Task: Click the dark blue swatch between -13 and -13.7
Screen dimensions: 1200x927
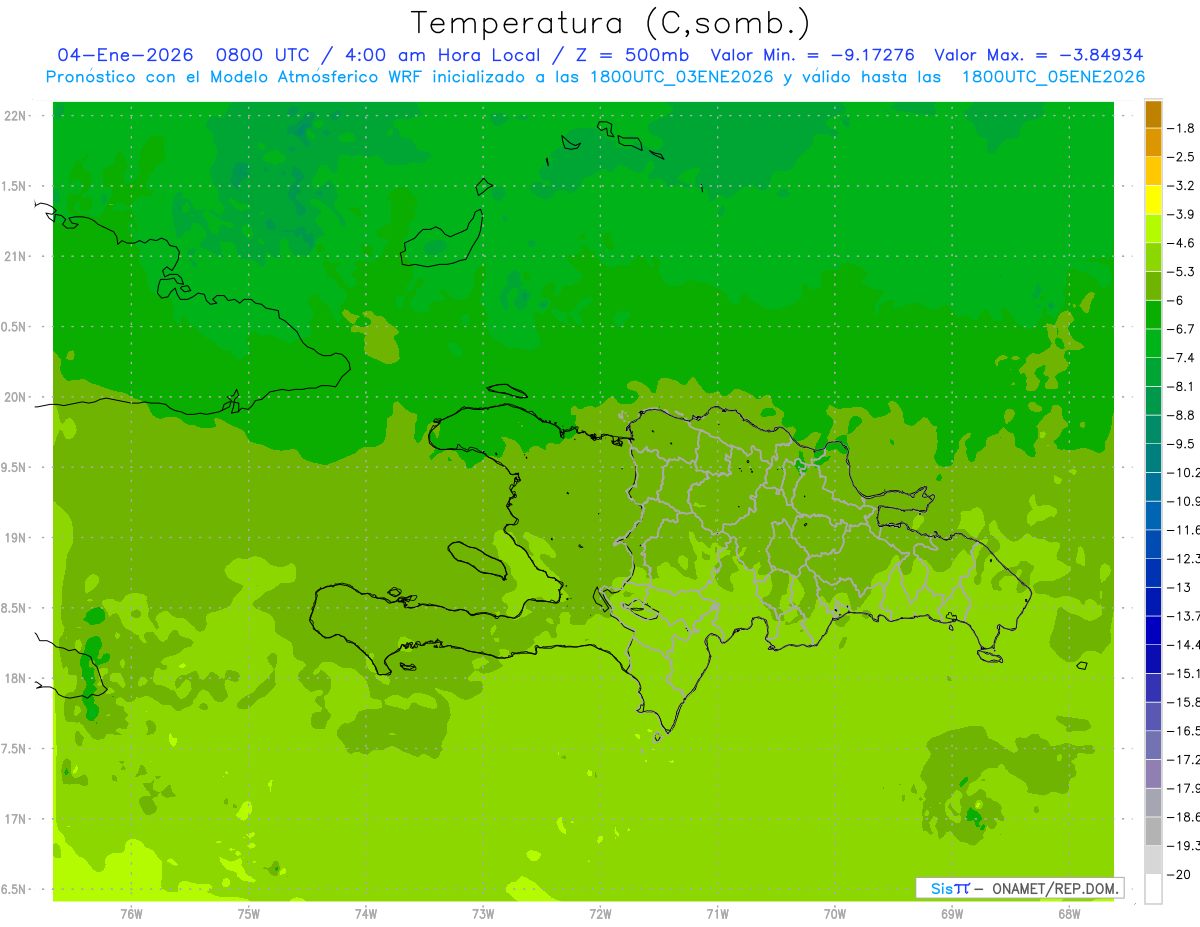Action: 1153,601
